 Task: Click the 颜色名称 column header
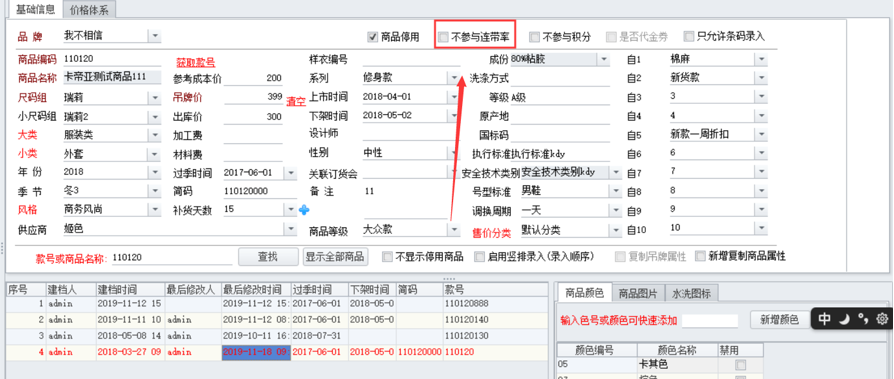(x=677, y=350)
